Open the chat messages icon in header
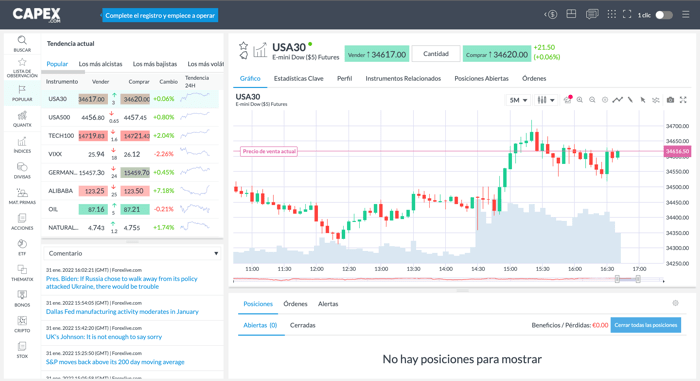 592,14
